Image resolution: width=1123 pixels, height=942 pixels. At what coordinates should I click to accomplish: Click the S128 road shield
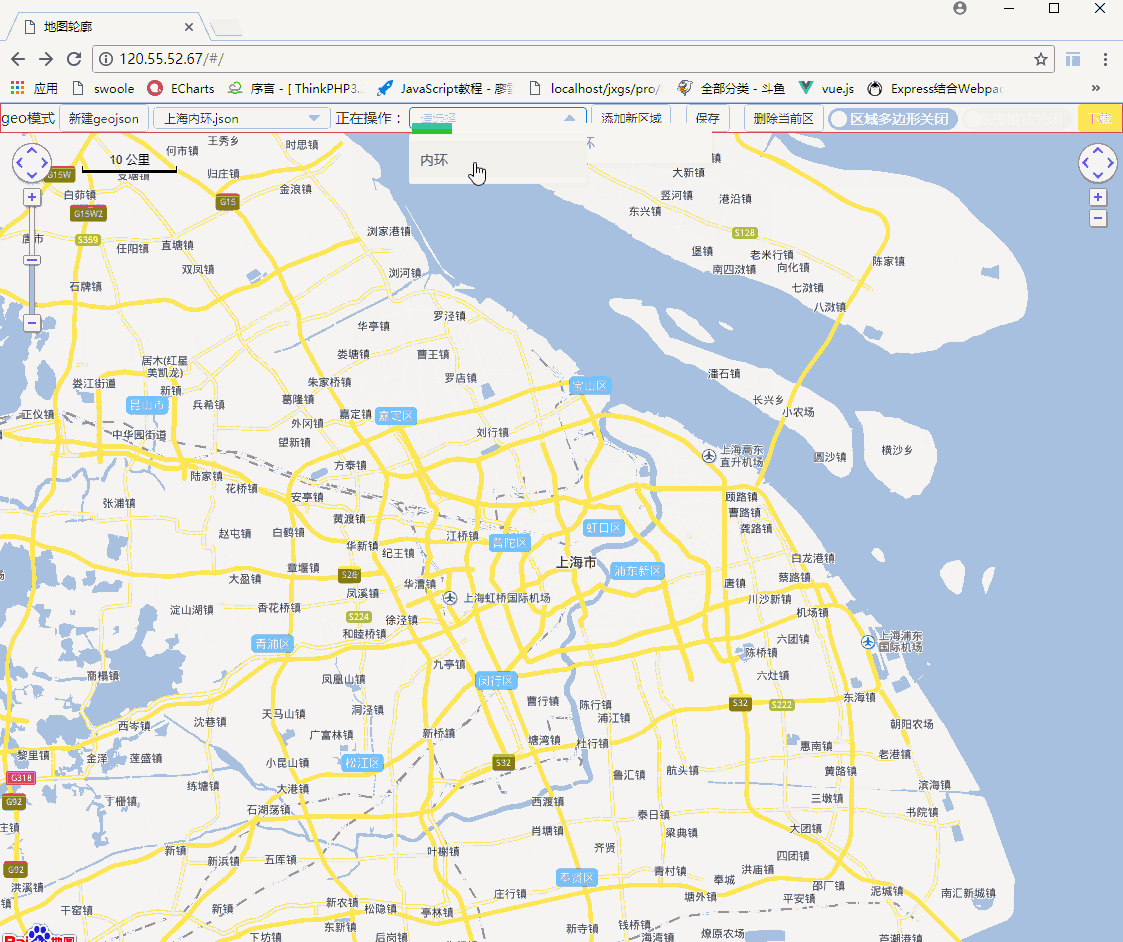pos(745,233)
